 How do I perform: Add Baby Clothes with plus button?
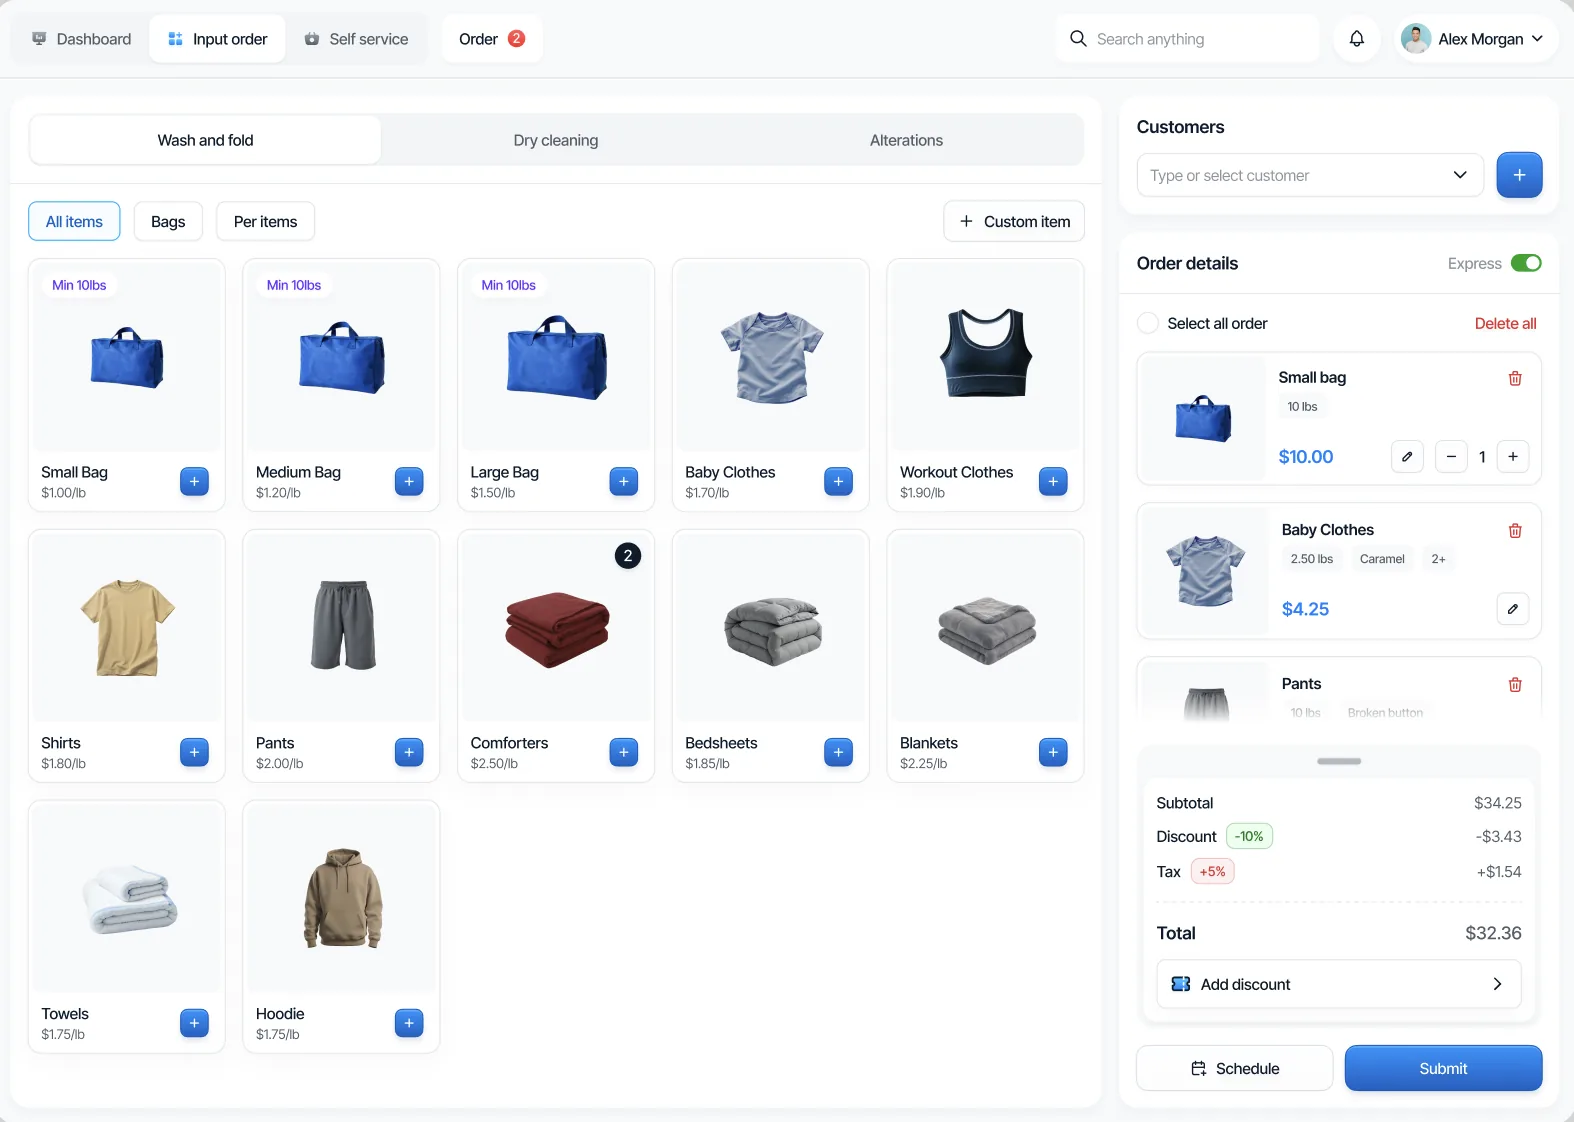point(838,481)
